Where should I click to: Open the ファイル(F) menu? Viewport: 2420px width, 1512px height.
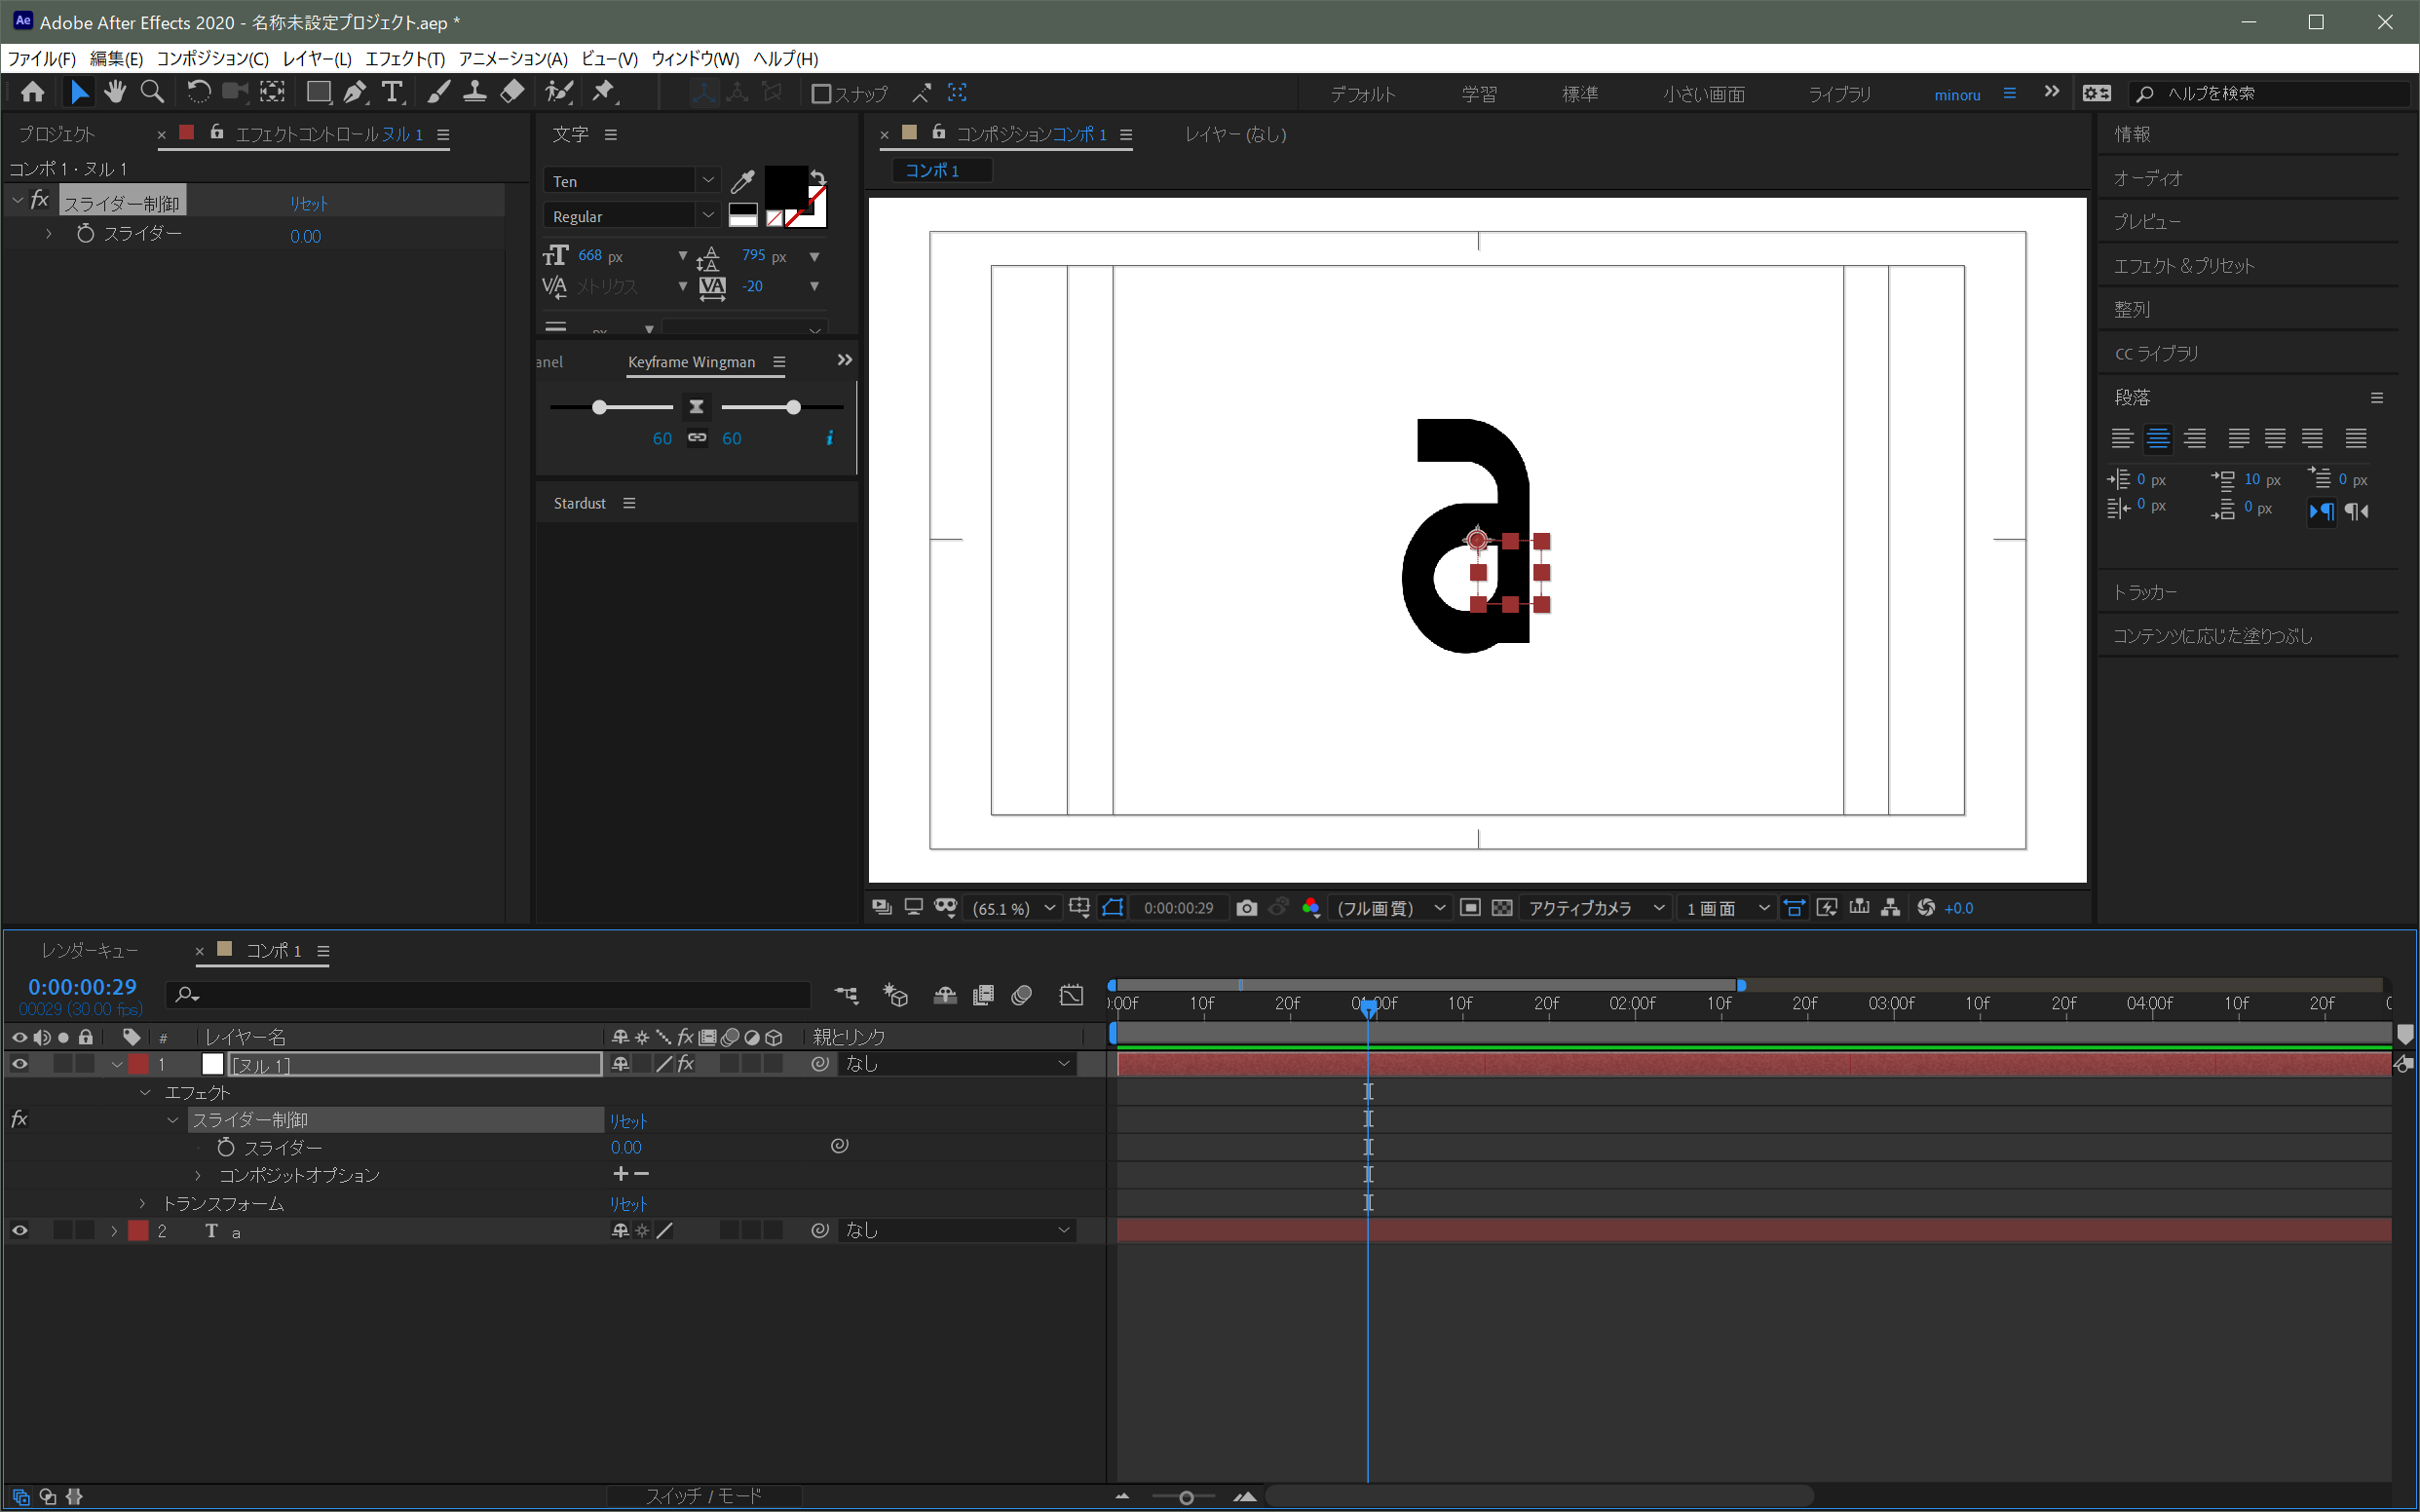41,59
